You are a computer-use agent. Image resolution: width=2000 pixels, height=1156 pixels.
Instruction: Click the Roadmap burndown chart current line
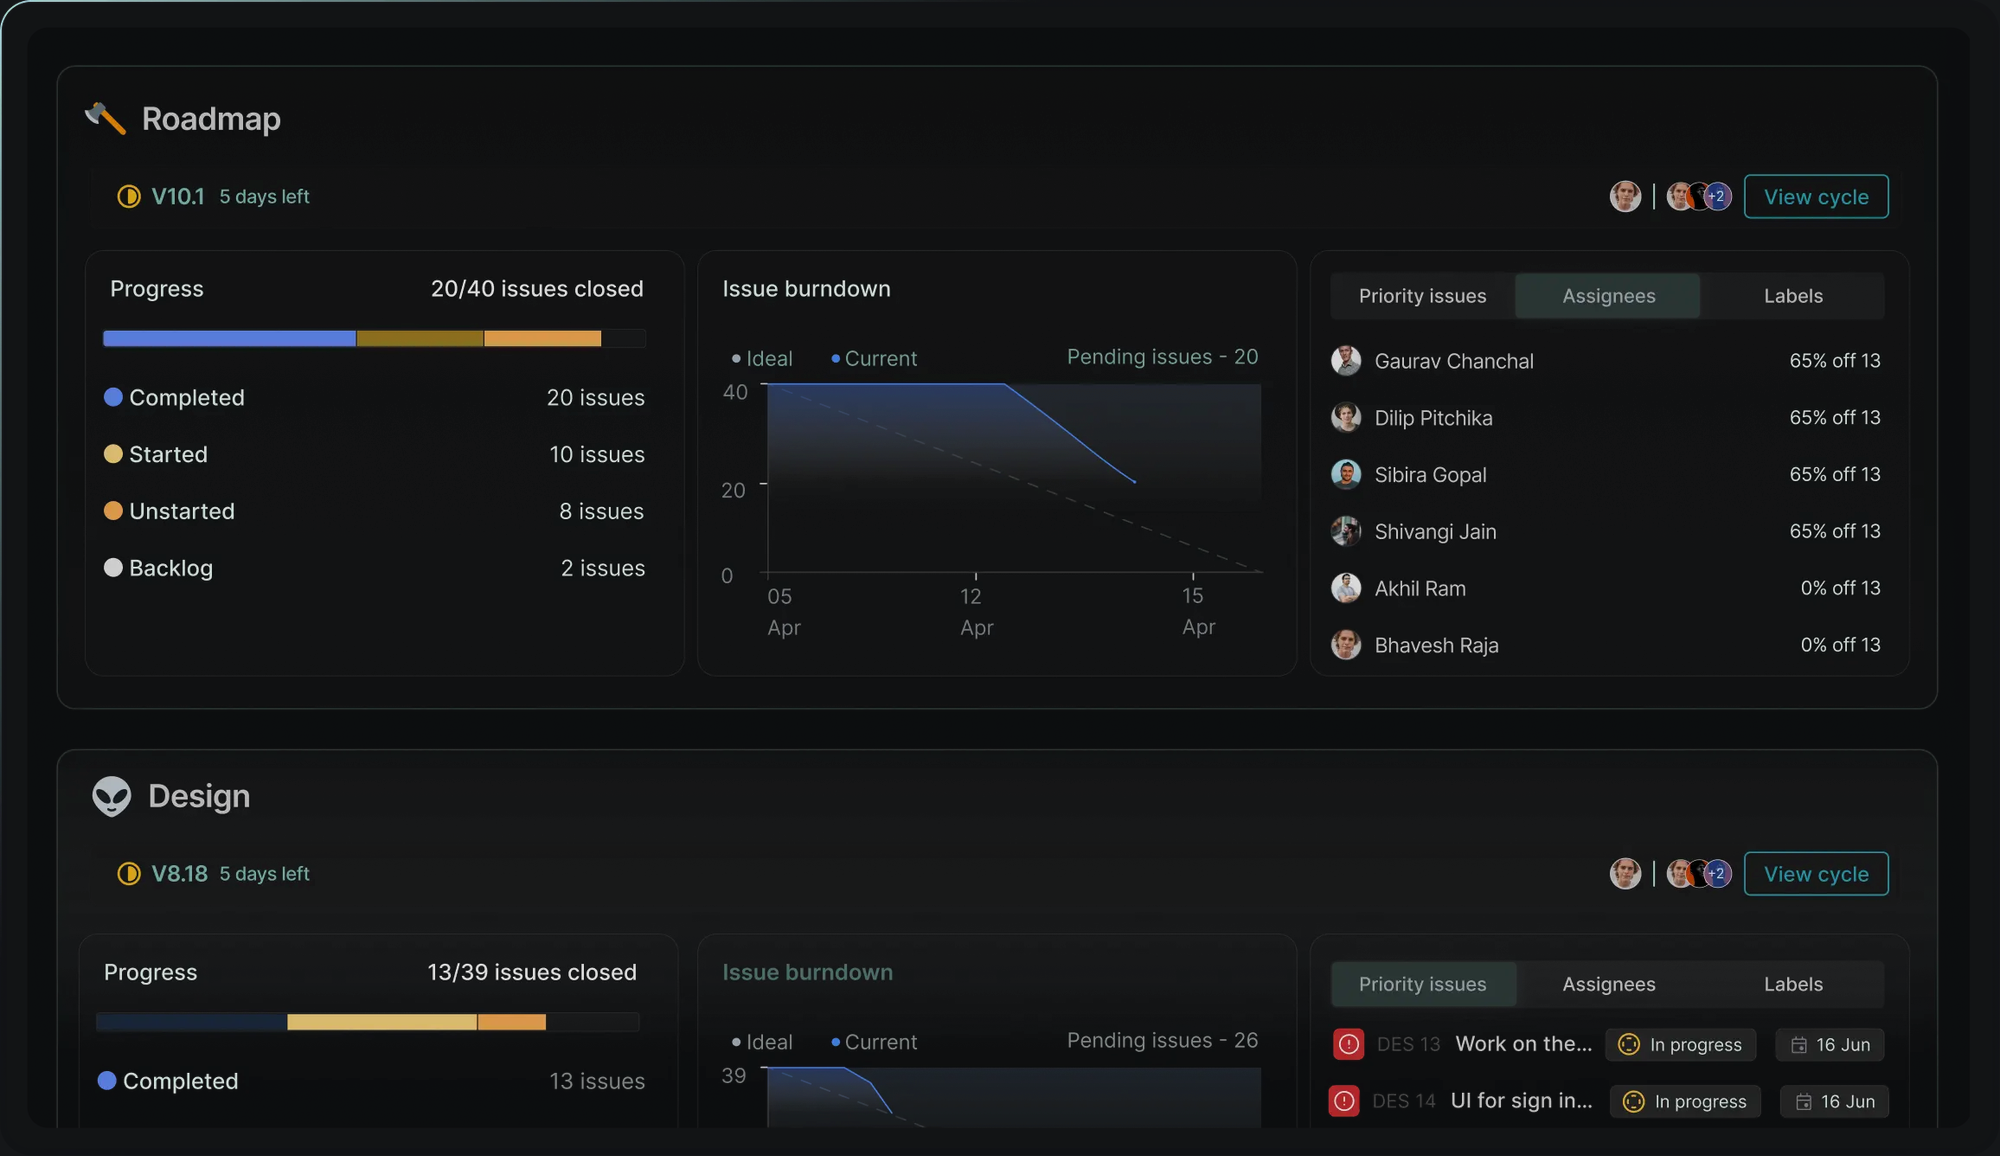coord(1070,433)
